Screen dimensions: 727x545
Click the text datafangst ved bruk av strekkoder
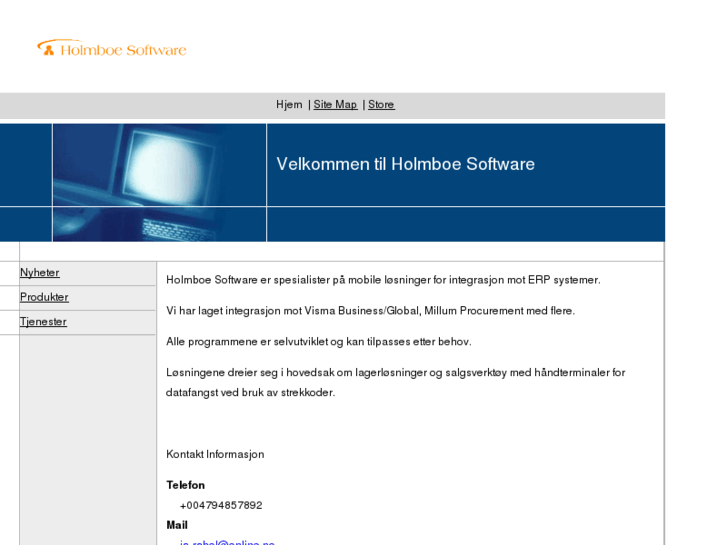tap(250, 392)
